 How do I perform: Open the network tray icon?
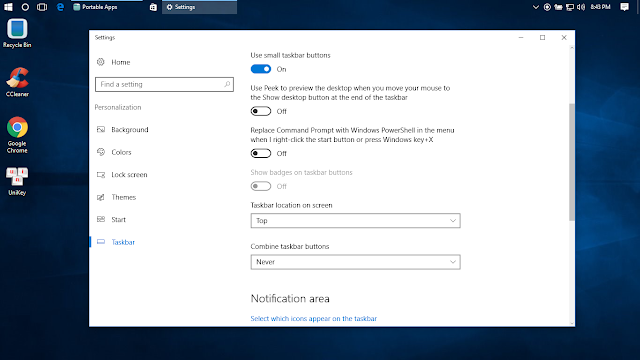click(570, 7)
